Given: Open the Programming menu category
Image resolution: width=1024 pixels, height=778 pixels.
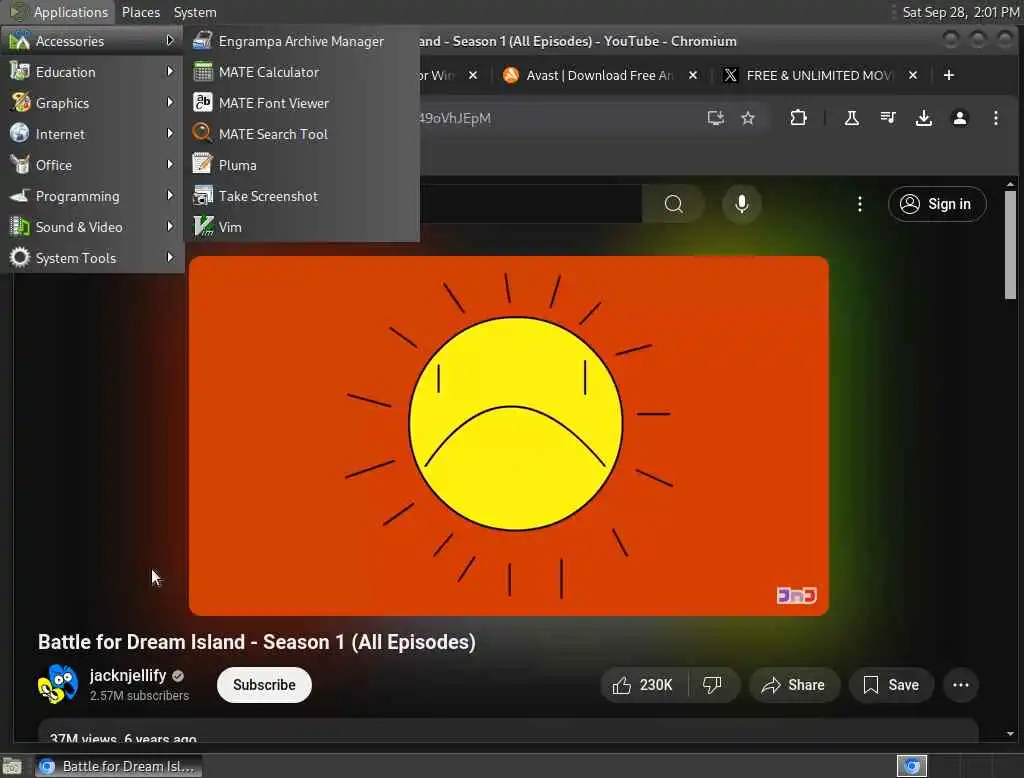Looking at the screenshot, I should coord(92,196).
